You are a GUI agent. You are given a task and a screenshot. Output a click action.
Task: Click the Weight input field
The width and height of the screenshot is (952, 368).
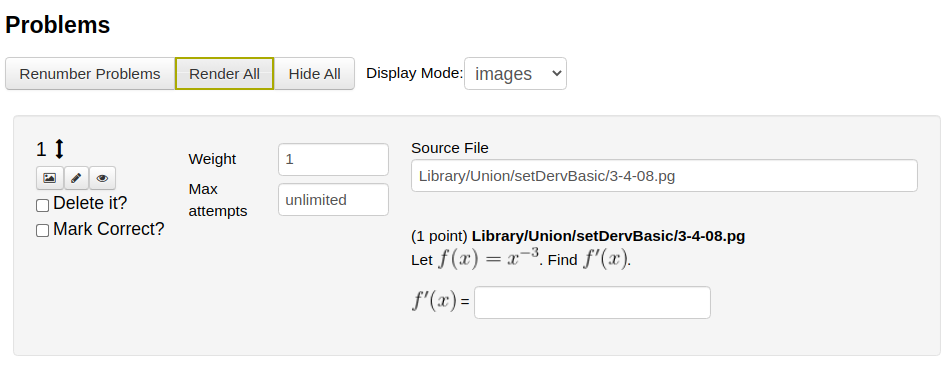tap(333, 159)
